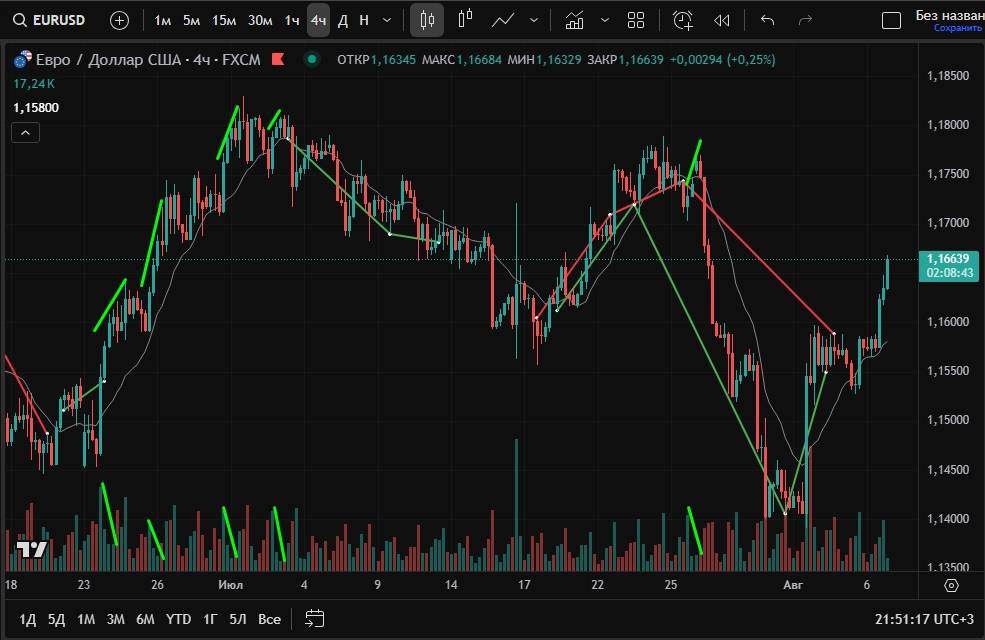The width and height of the screenshot is (985, 640).
Task: Click the EURUSD symbol search
Action: (x=50, y=20)
